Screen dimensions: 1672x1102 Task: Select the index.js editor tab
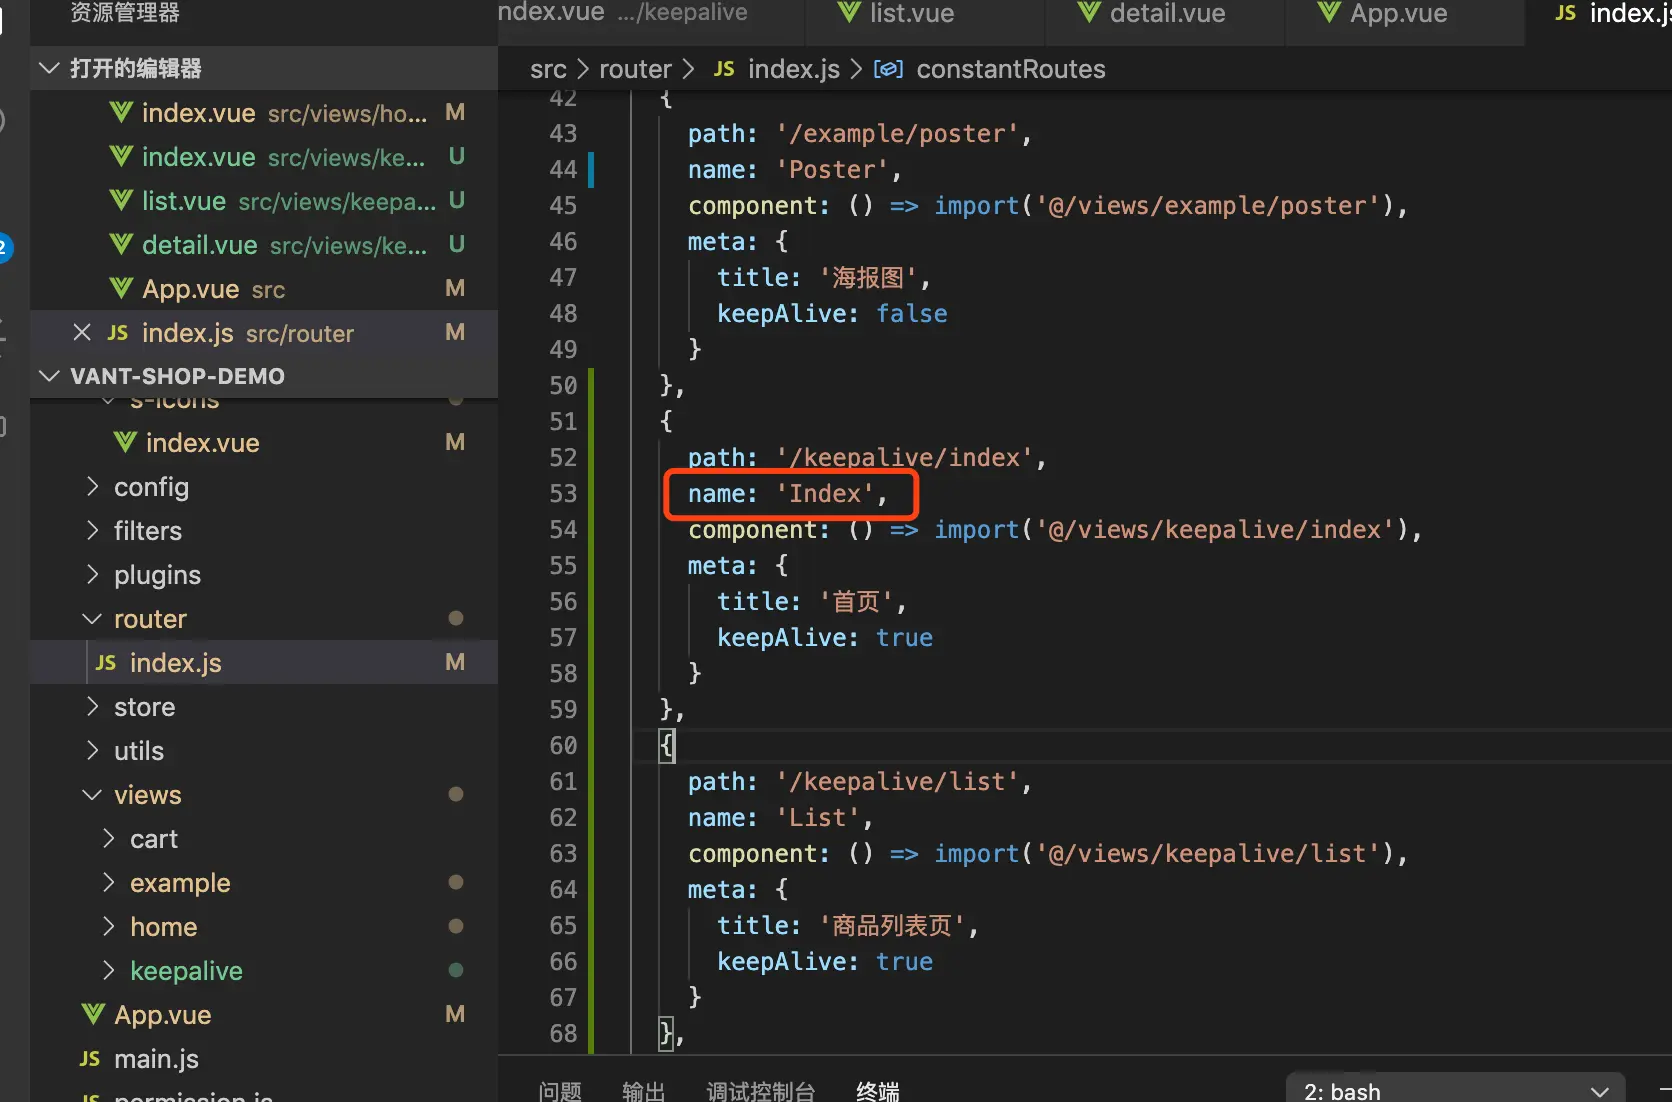pyautogui.click(x=1599, y=20)
